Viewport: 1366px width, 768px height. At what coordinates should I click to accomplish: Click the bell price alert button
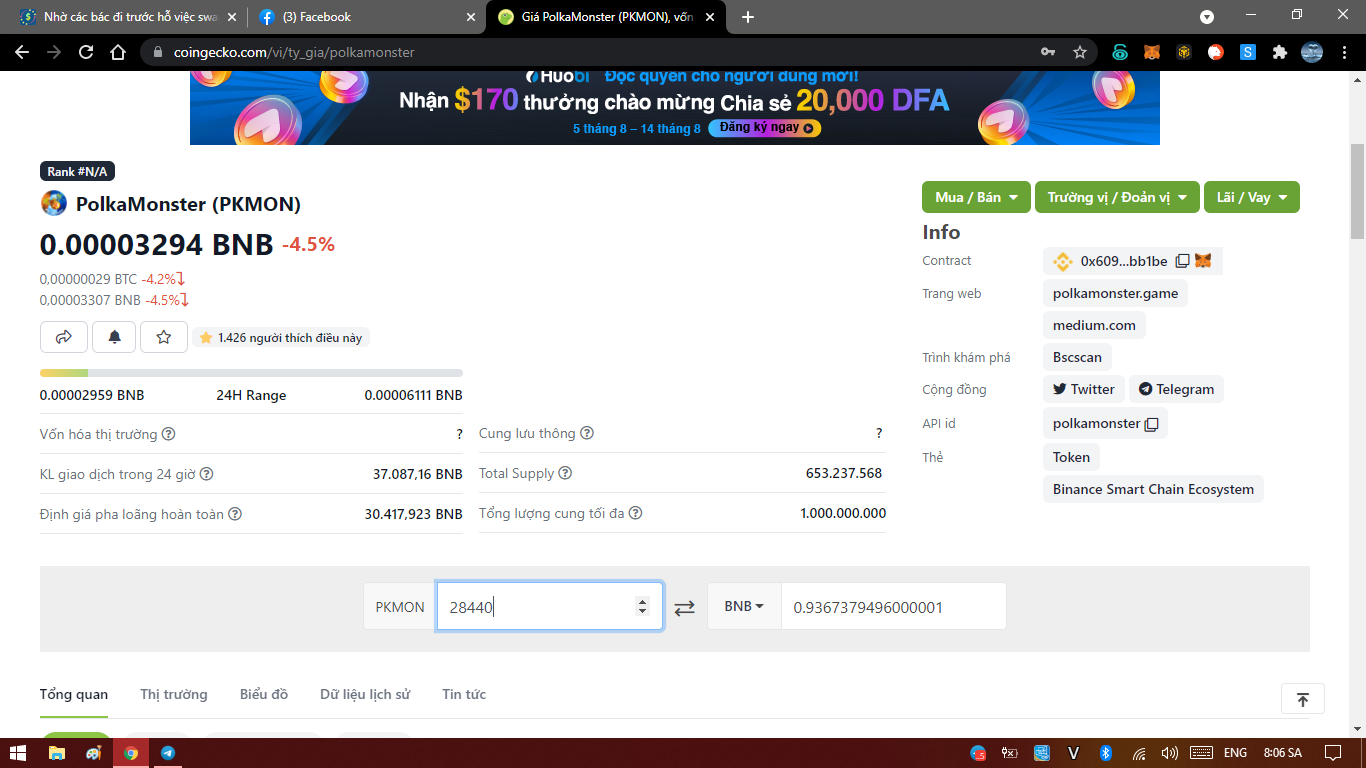coord(114,337)
